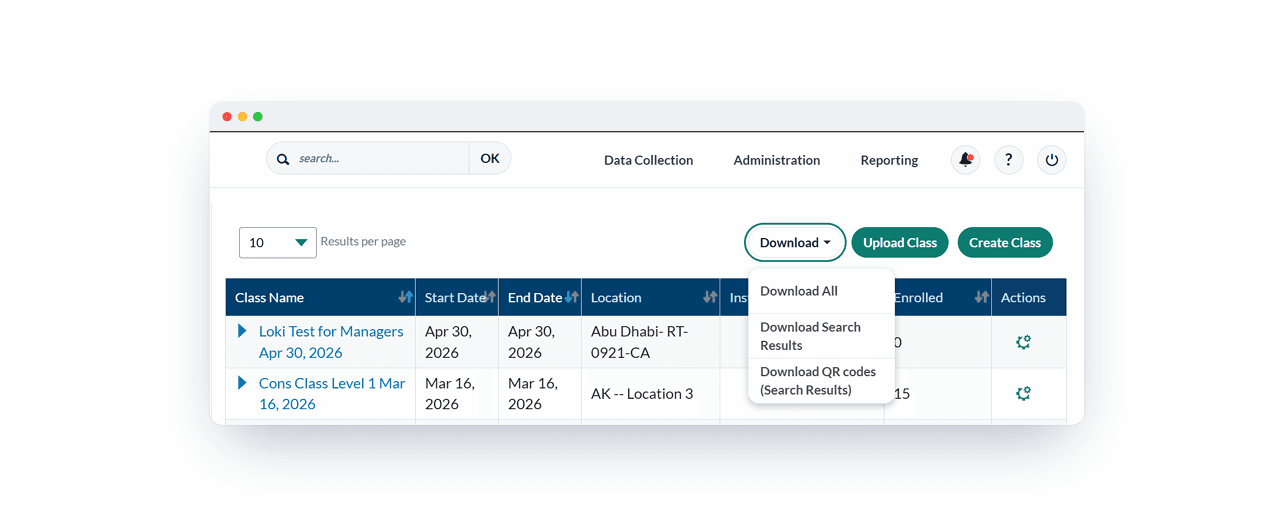The width and height of the screenshot is (1269, 525).
Task: Click the Results per page label
Action: [363, 242]
